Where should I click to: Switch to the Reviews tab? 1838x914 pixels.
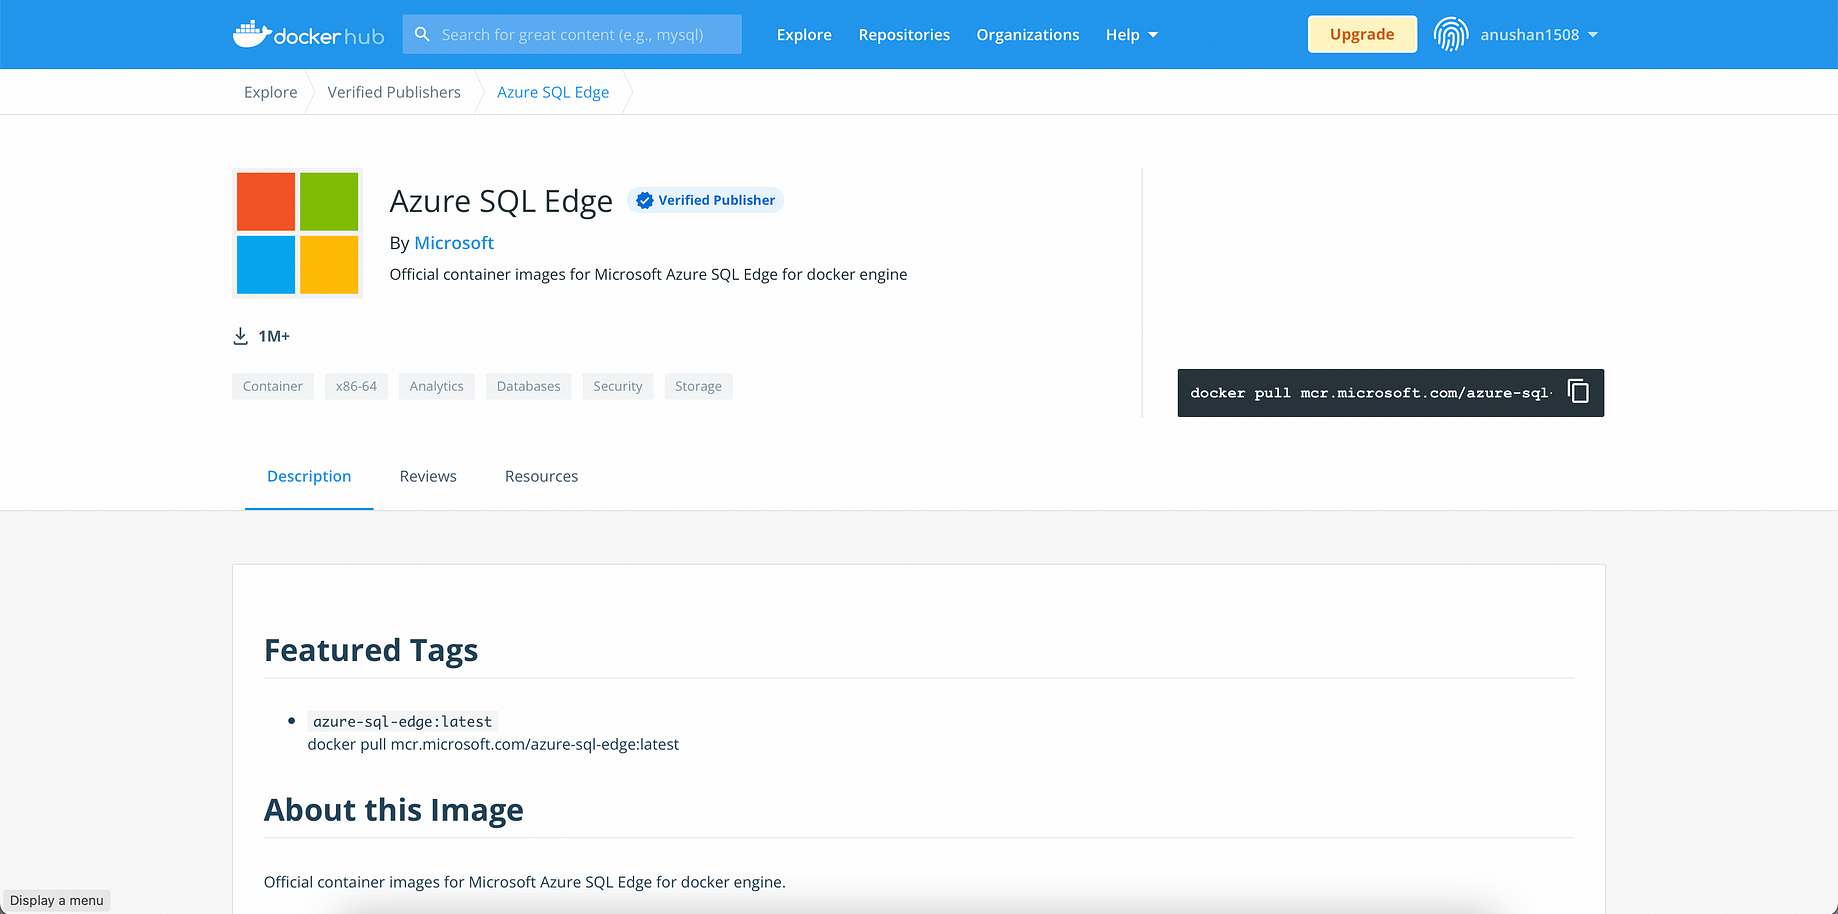[428, 476]
